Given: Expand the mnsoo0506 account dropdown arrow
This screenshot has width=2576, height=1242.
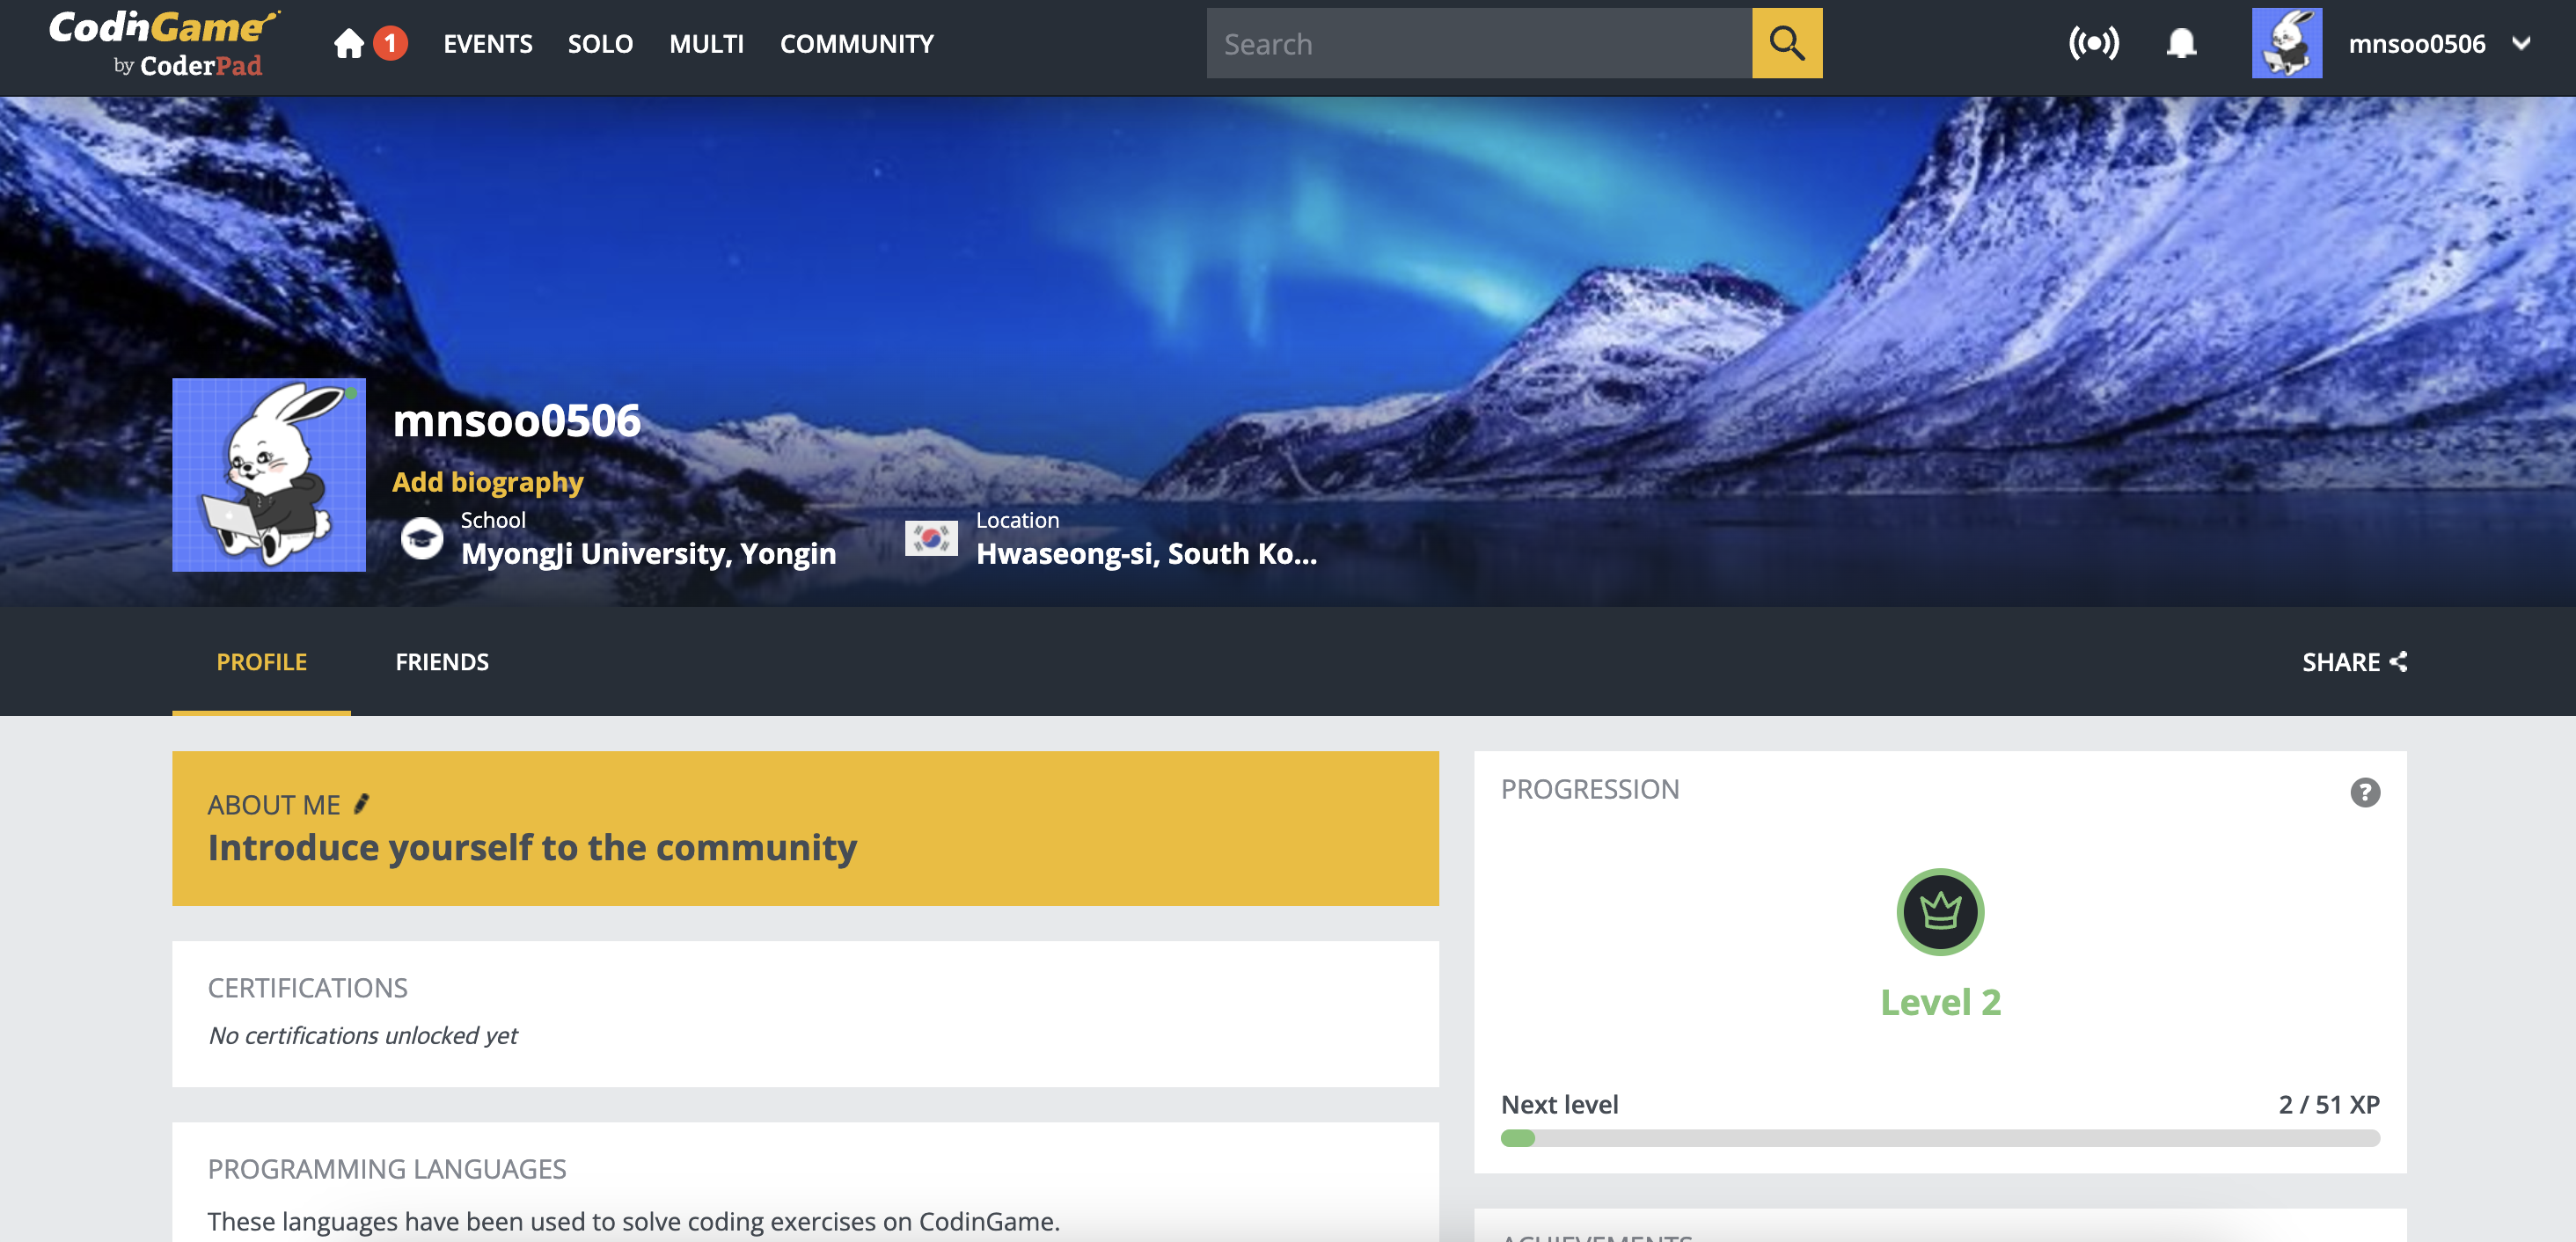Looking at the screenshot, I should coord(2521,43).
